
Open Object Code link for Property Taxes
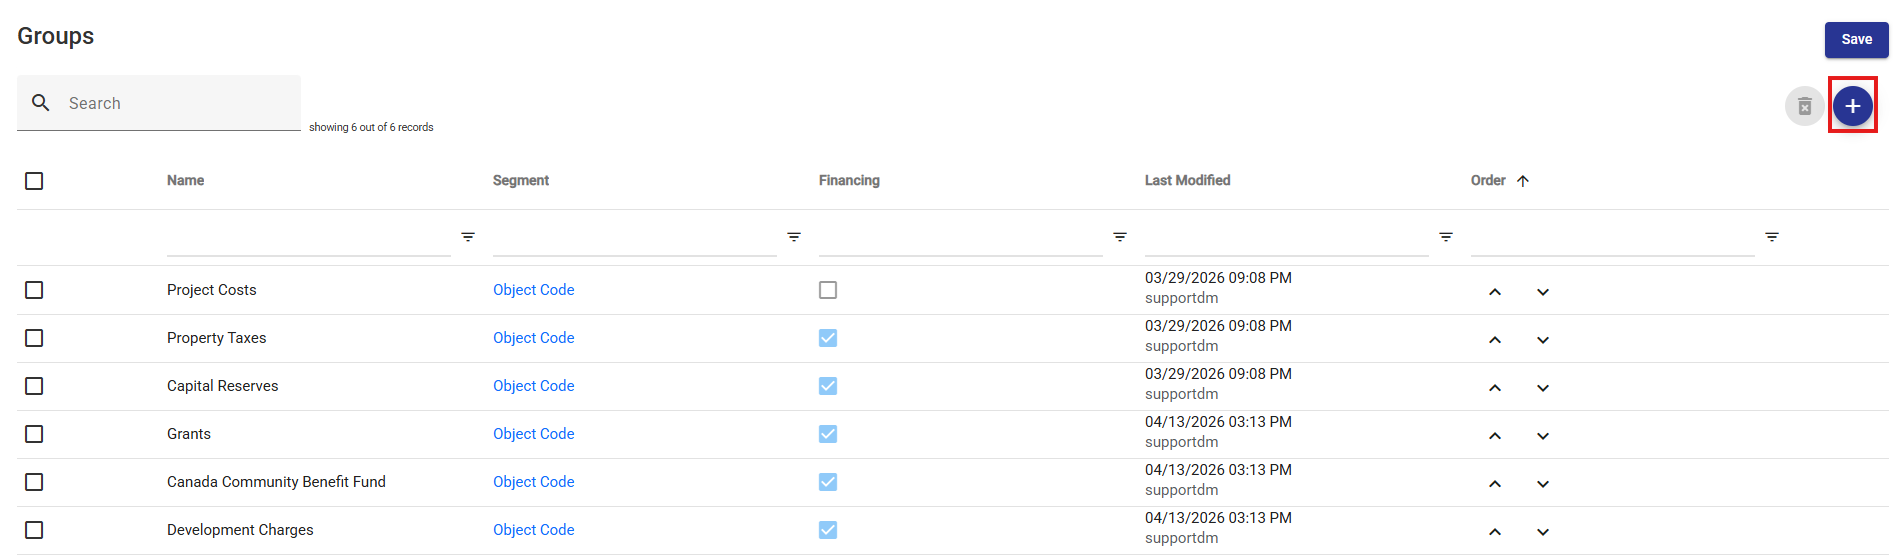(533, 338)
